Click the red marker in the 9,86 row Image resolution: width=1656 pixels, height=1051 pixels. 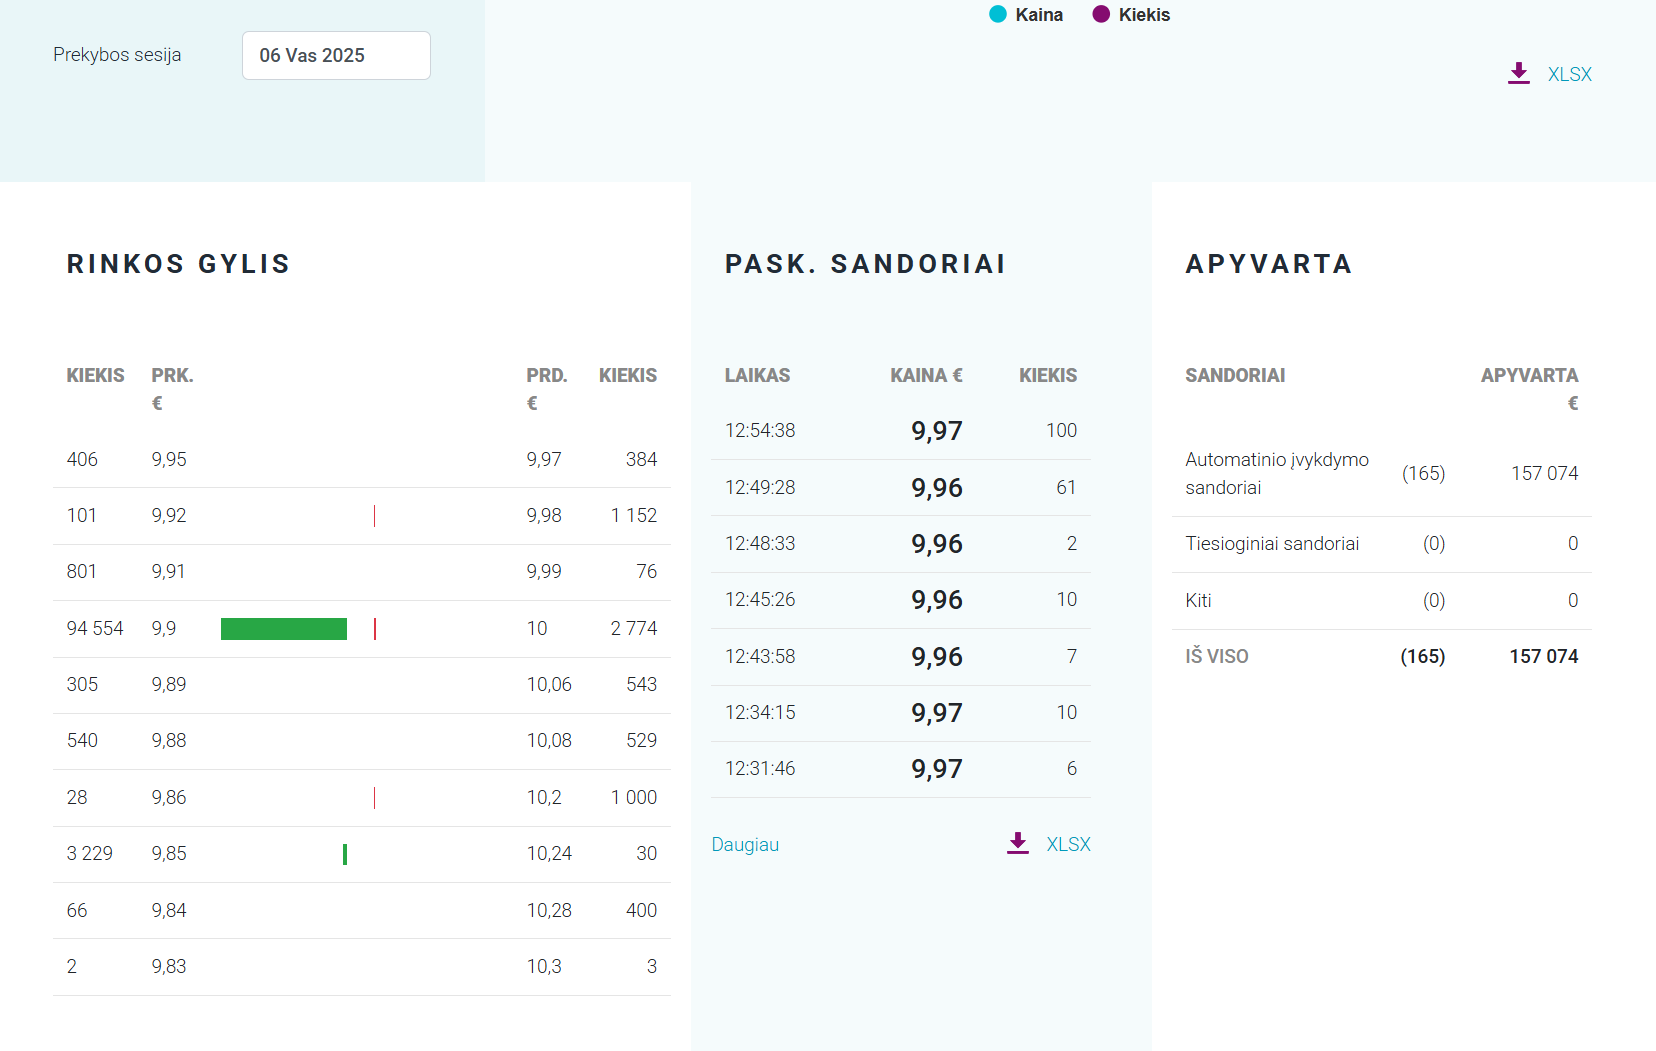click(x=374, y=798)
